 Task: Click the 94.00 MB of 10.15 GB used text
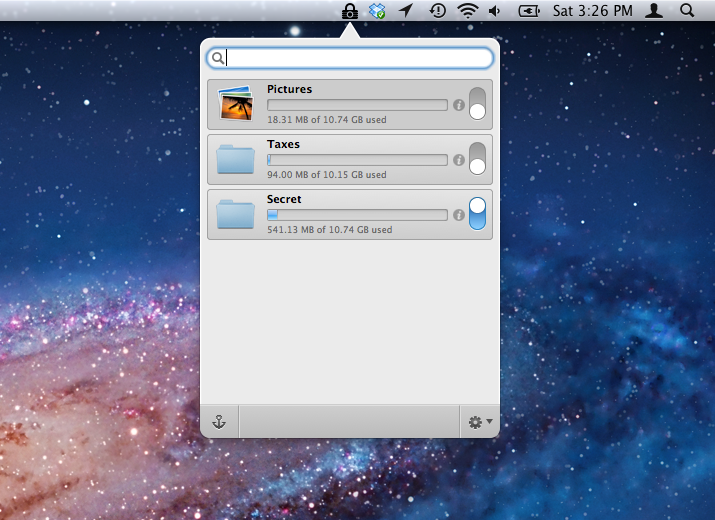[x=326, y=175]
